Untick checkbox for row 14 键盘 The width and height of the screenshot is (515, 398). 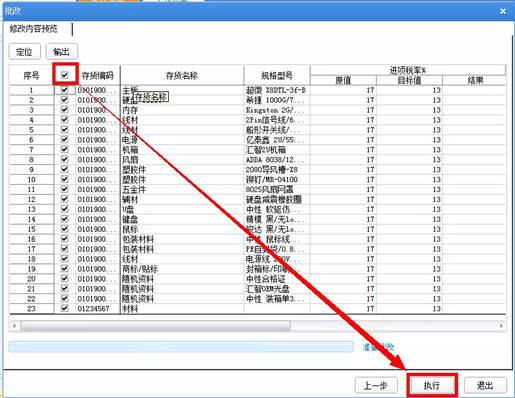click(65, 219)
